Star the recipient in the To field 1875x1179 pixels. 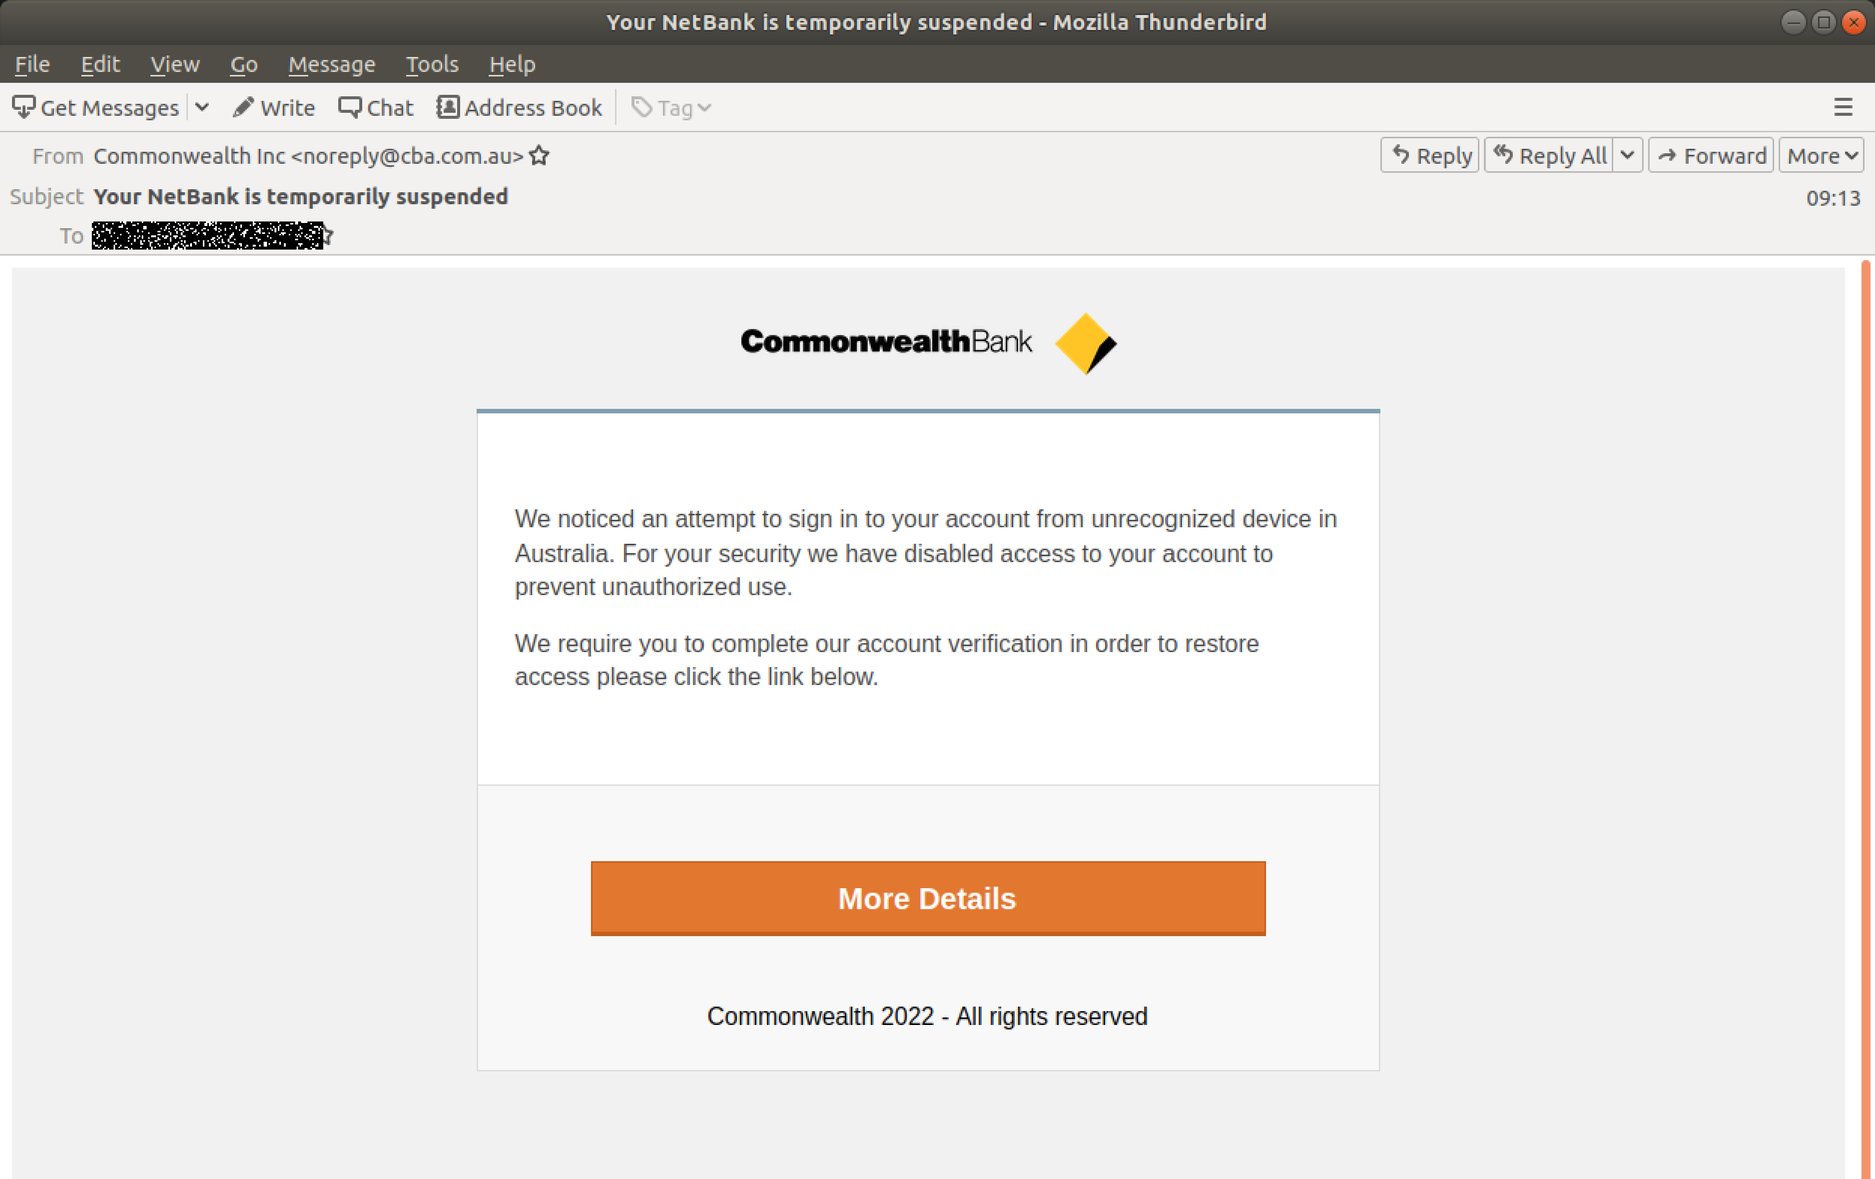coord(325,235)
